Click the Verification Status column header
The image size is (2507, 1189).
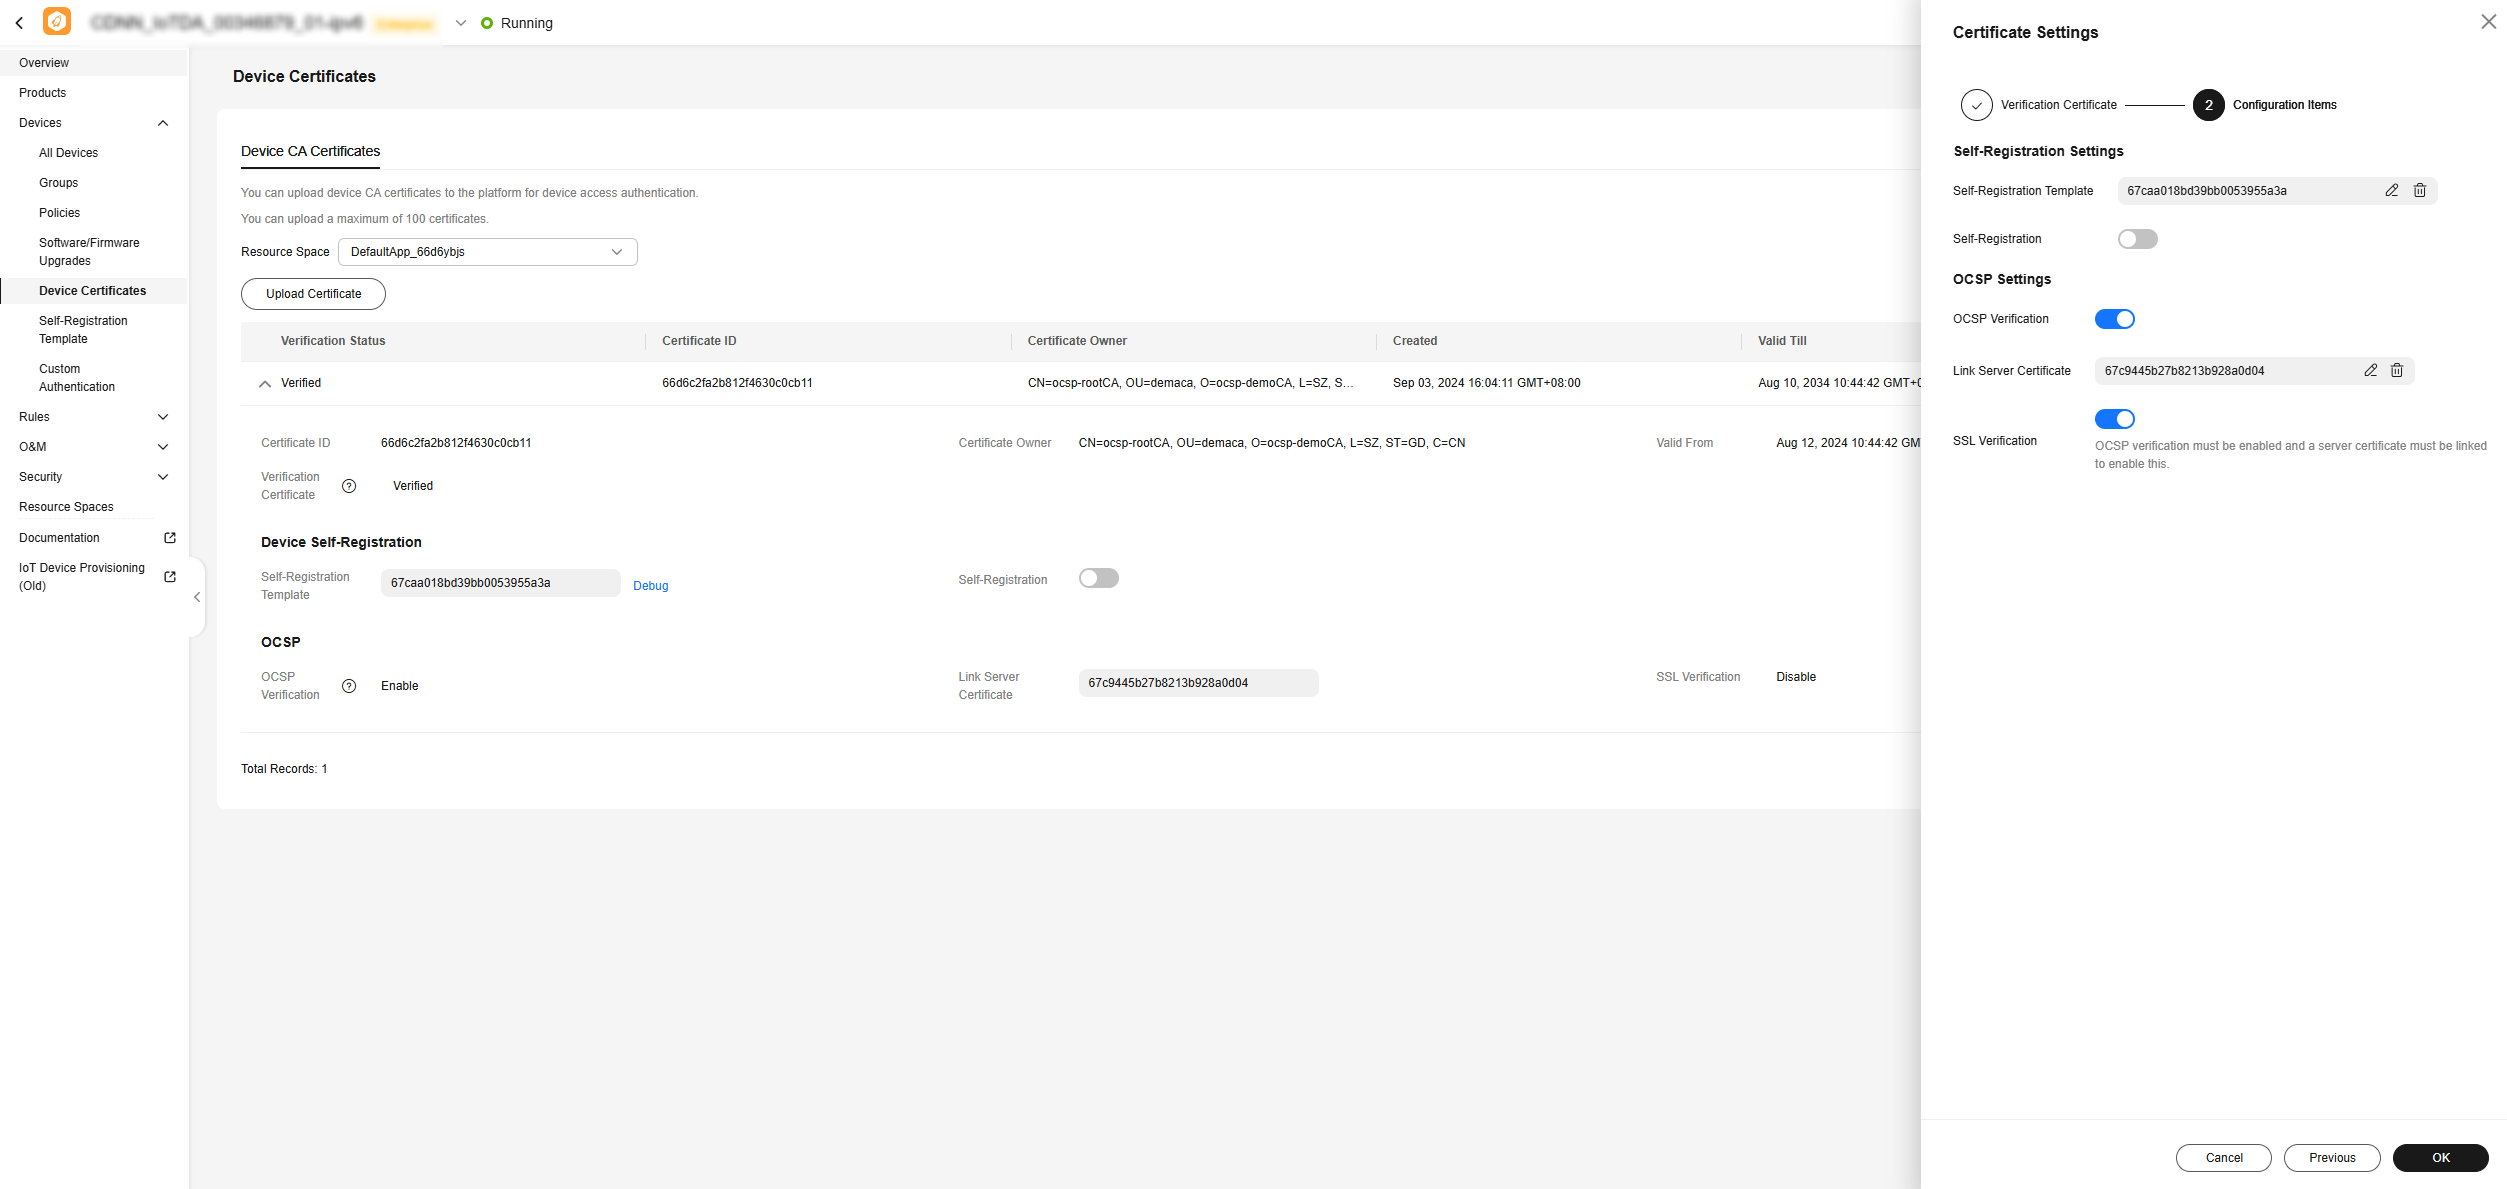tap(333, 341)
